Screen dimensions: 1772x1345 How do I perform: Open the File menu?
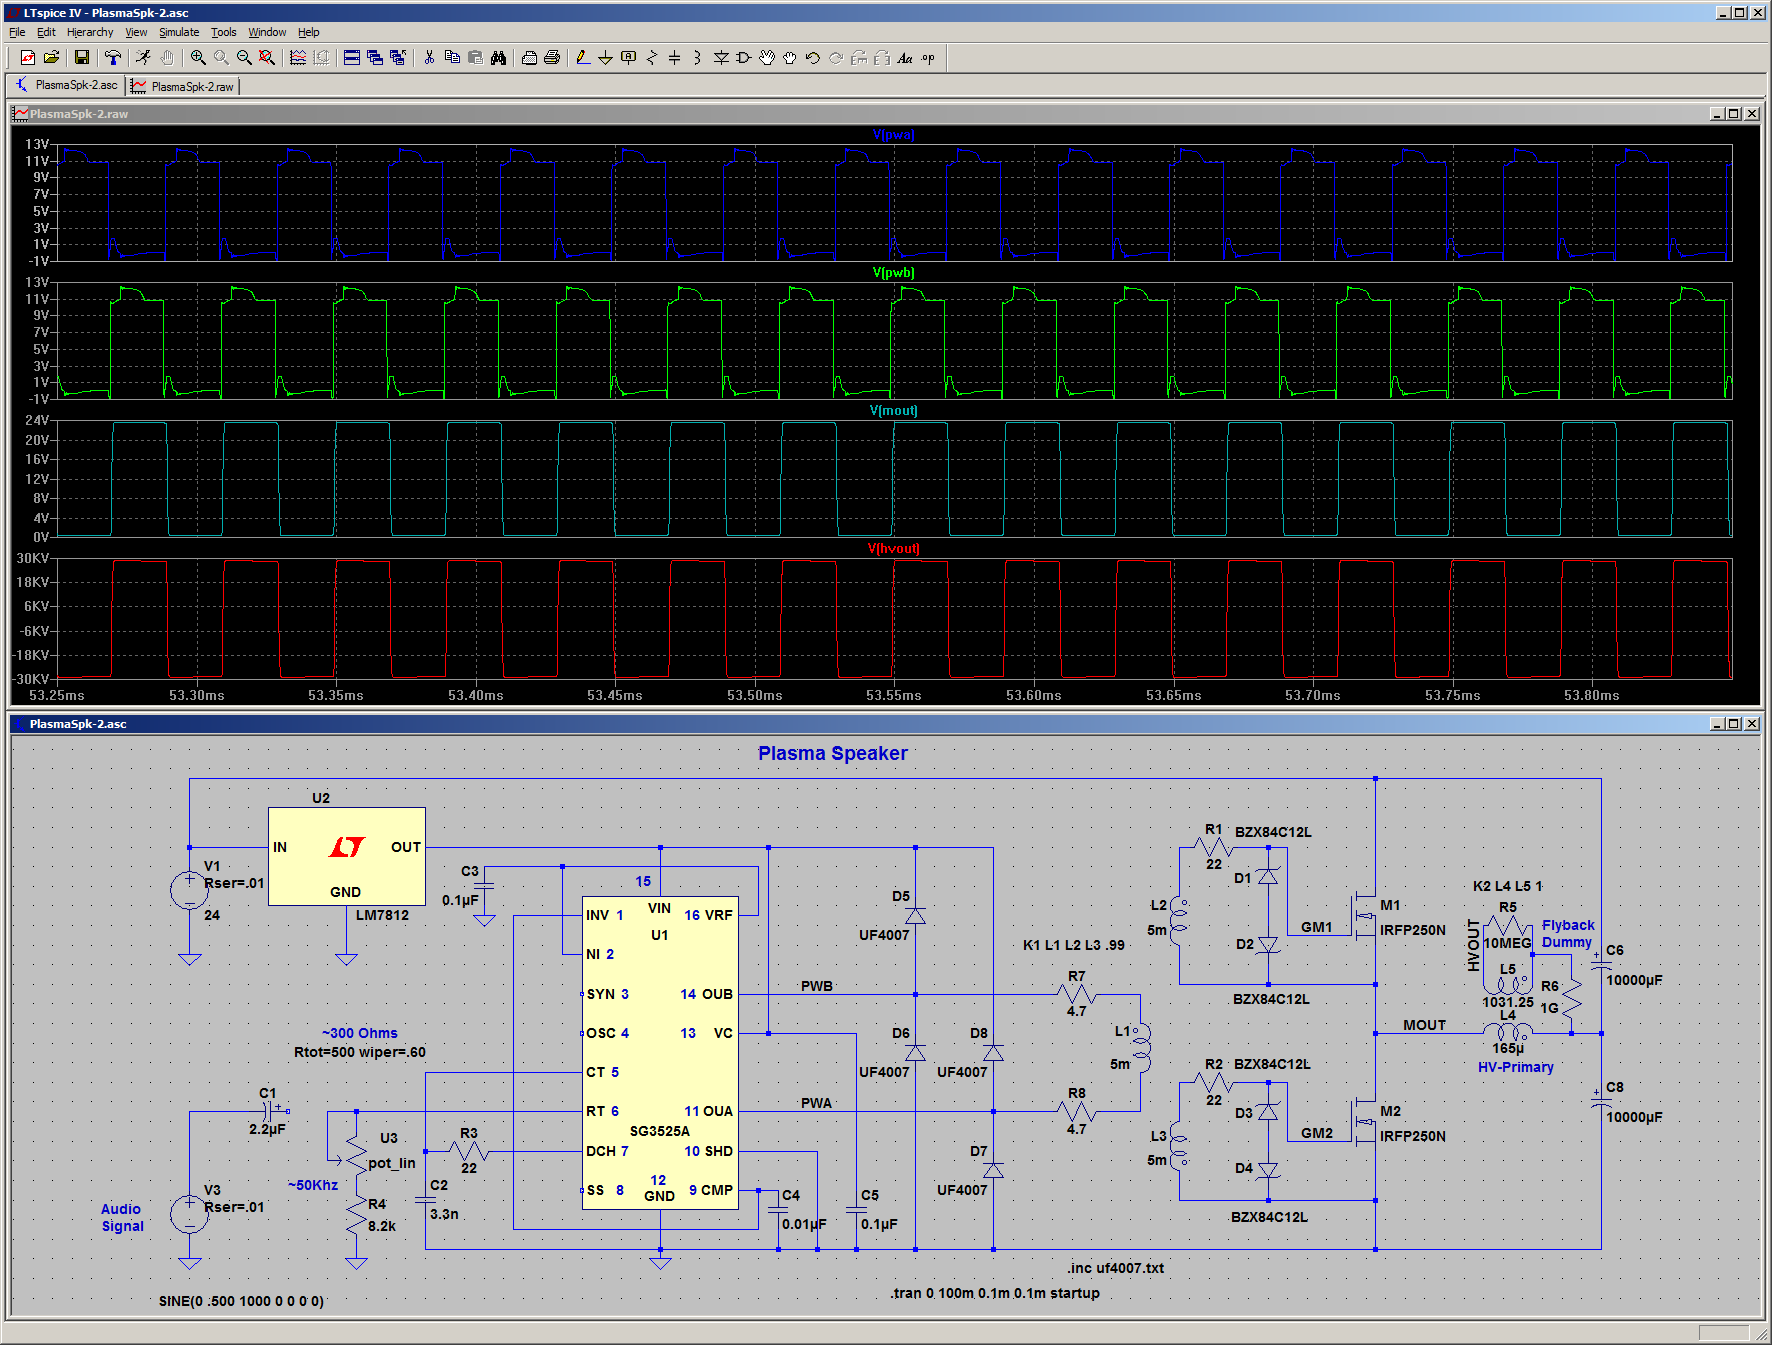pos(17,32)
